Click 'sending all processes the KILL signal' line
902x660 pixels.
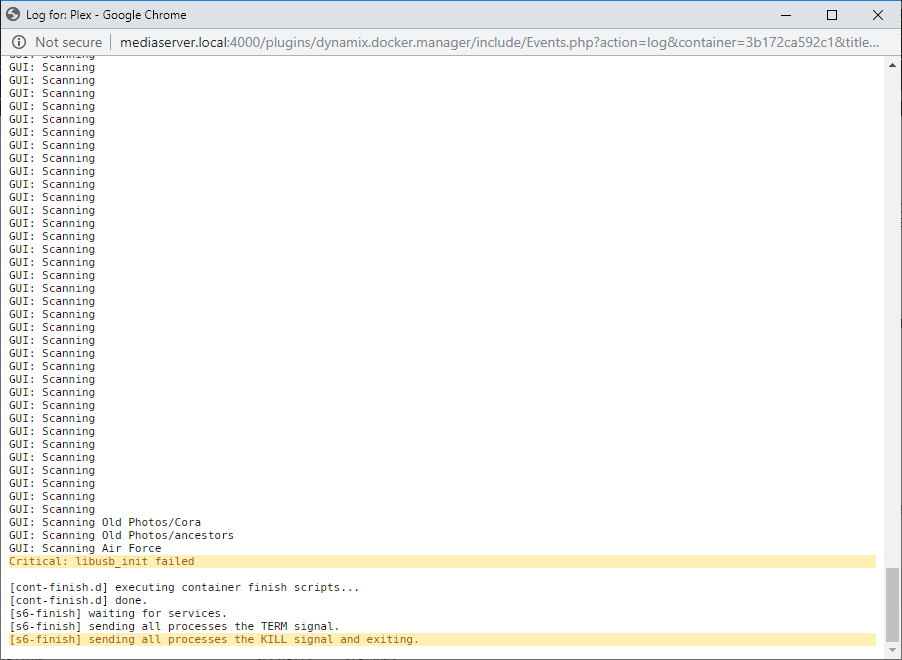coord(442,640)
